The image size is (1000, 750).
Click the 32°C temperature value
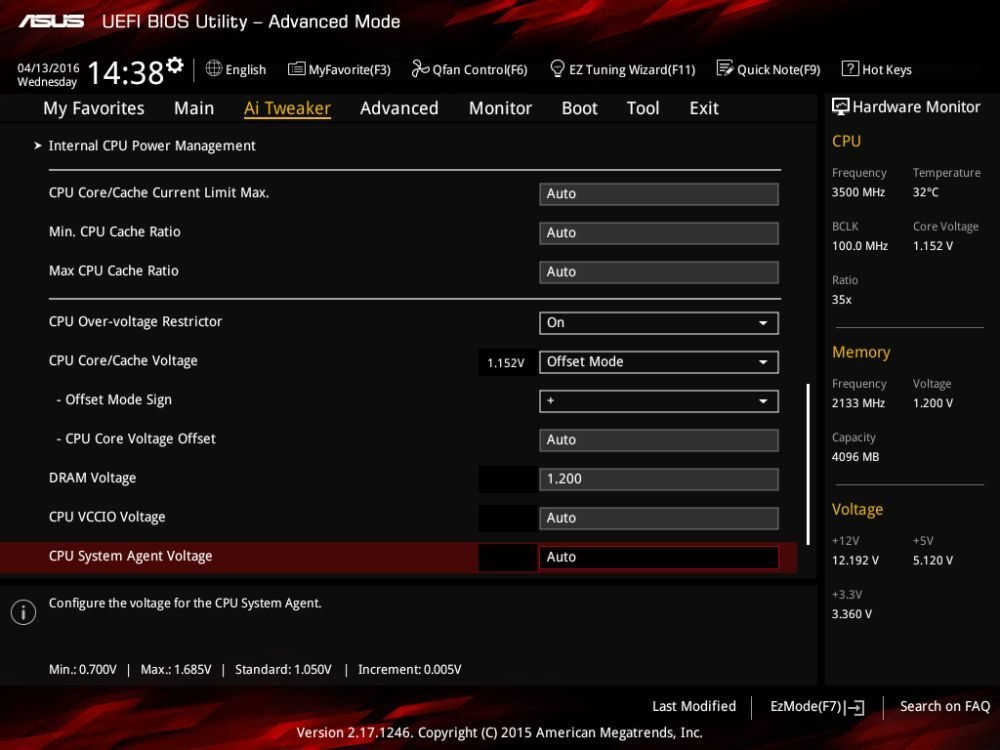pos(925,192)
